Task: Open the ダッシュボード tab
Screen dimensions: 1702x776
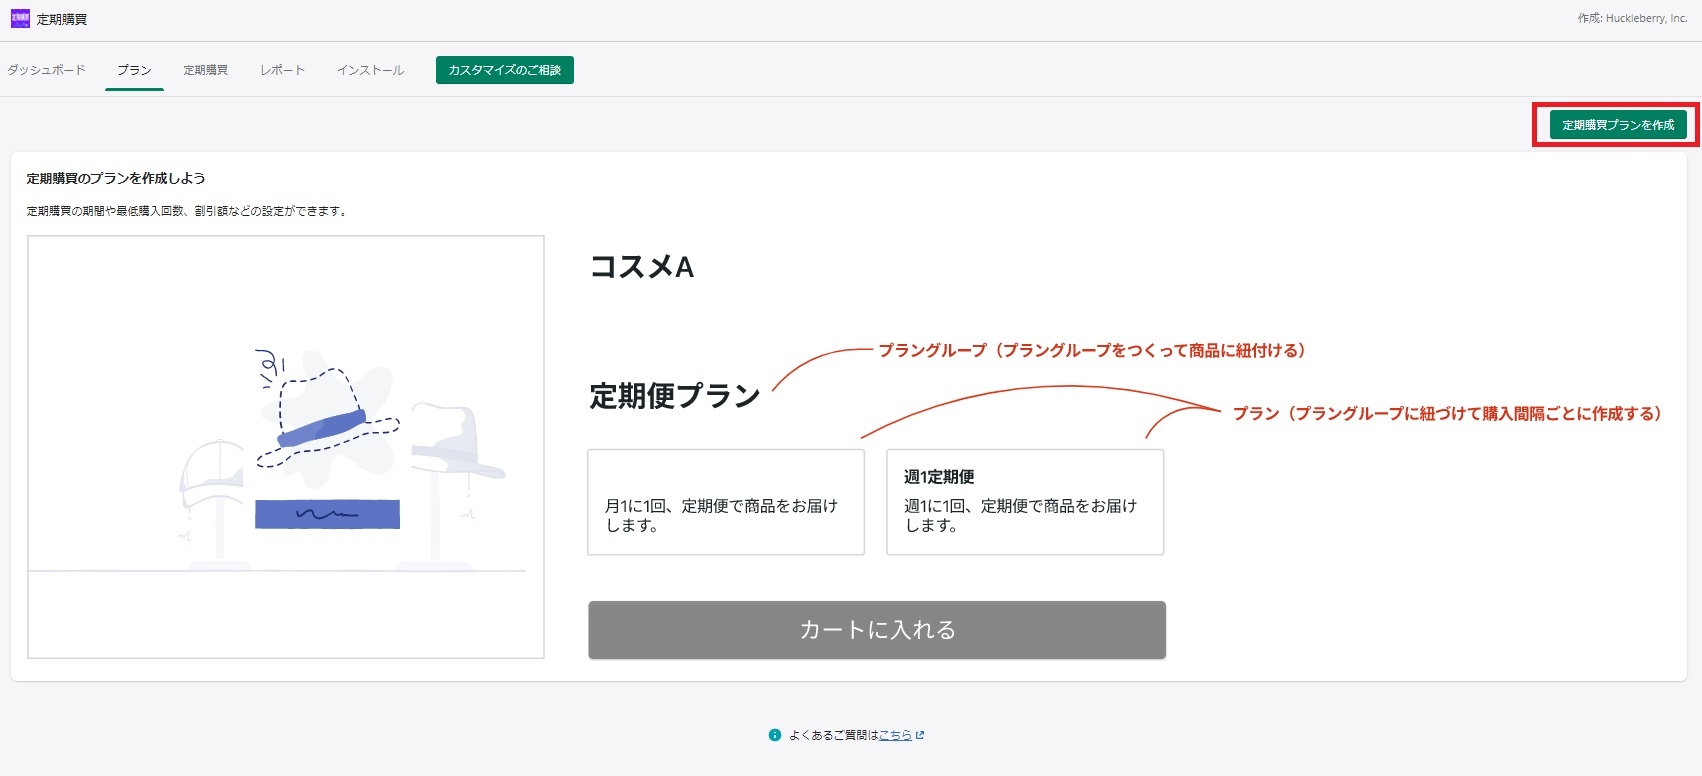Action: coord(47,70)
